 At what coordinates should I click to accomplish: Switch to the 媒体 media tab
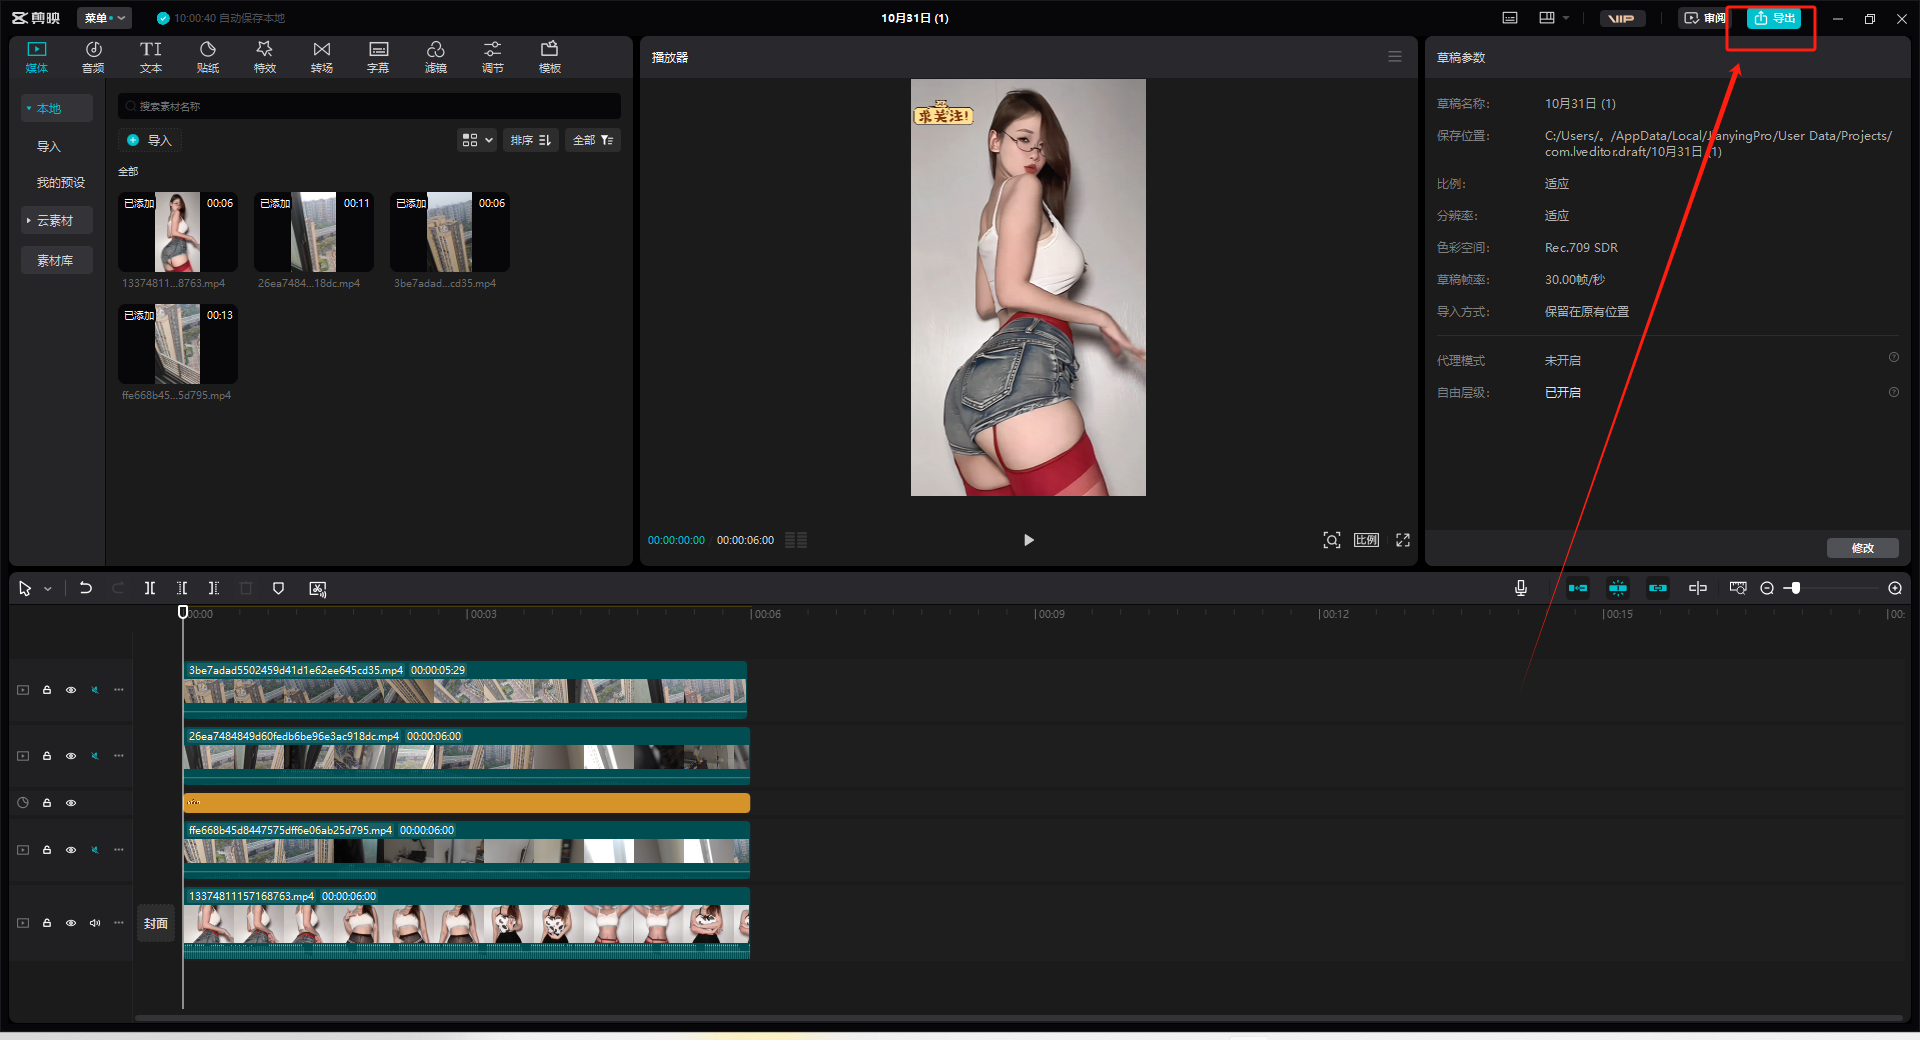(37, 57)
